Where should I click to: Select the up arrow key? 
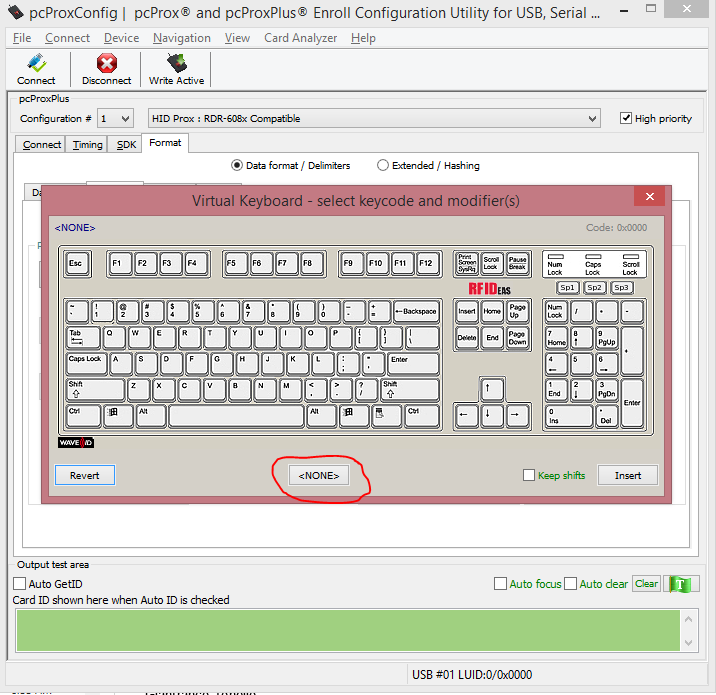pyautogui.click(x=492, y=390)
